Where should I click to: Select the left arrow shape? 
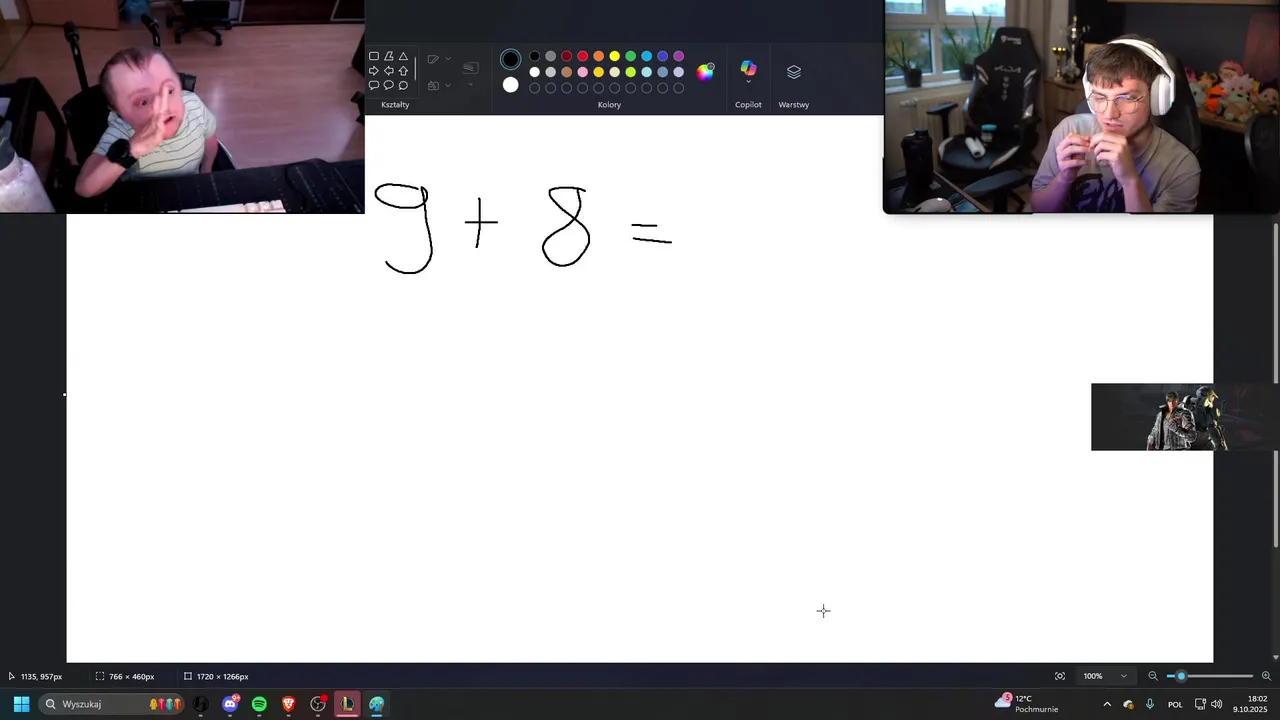coord(389,71)
